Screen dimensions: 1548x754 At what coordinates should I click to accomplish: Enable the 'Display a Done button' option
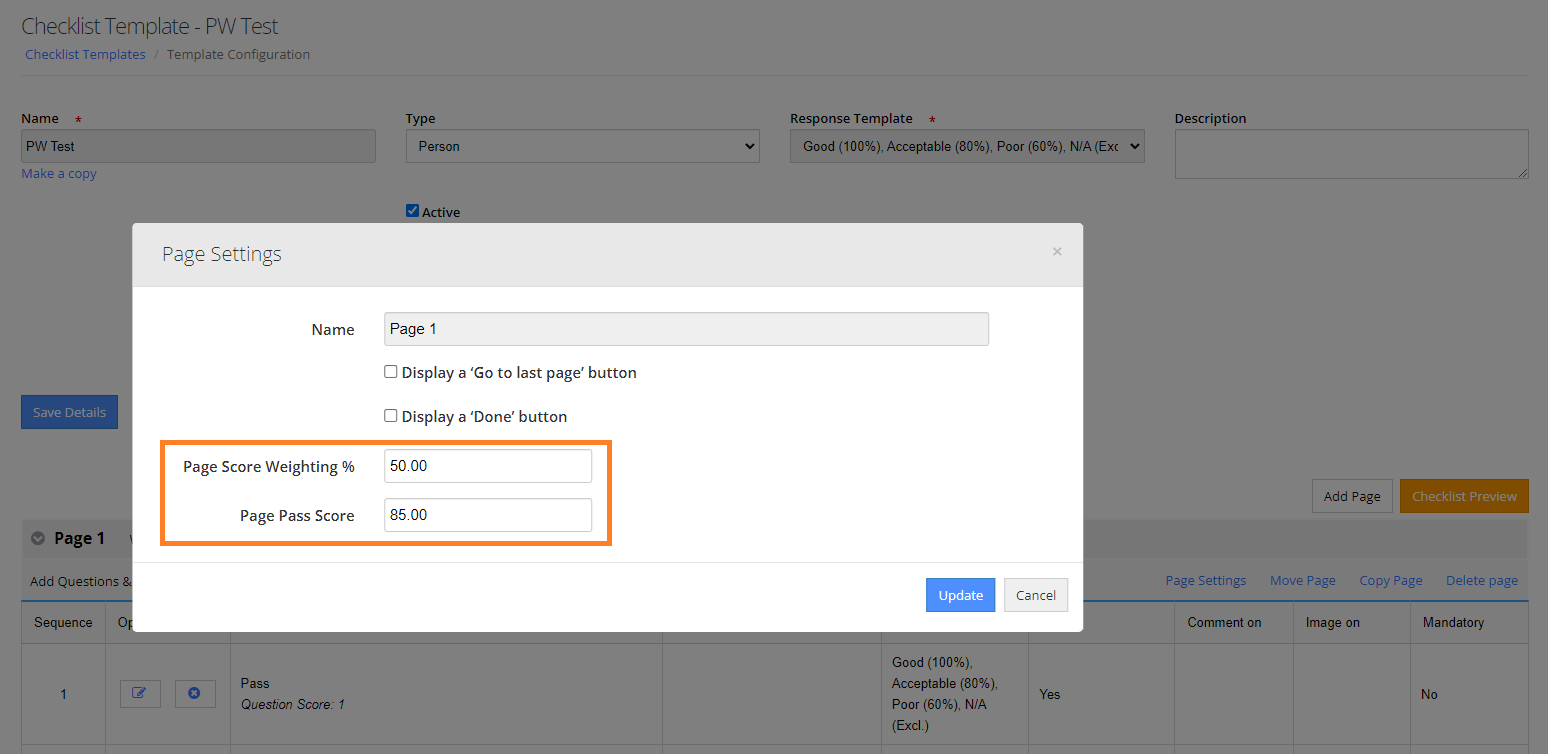pyautogui.click(x=391, y=415)
